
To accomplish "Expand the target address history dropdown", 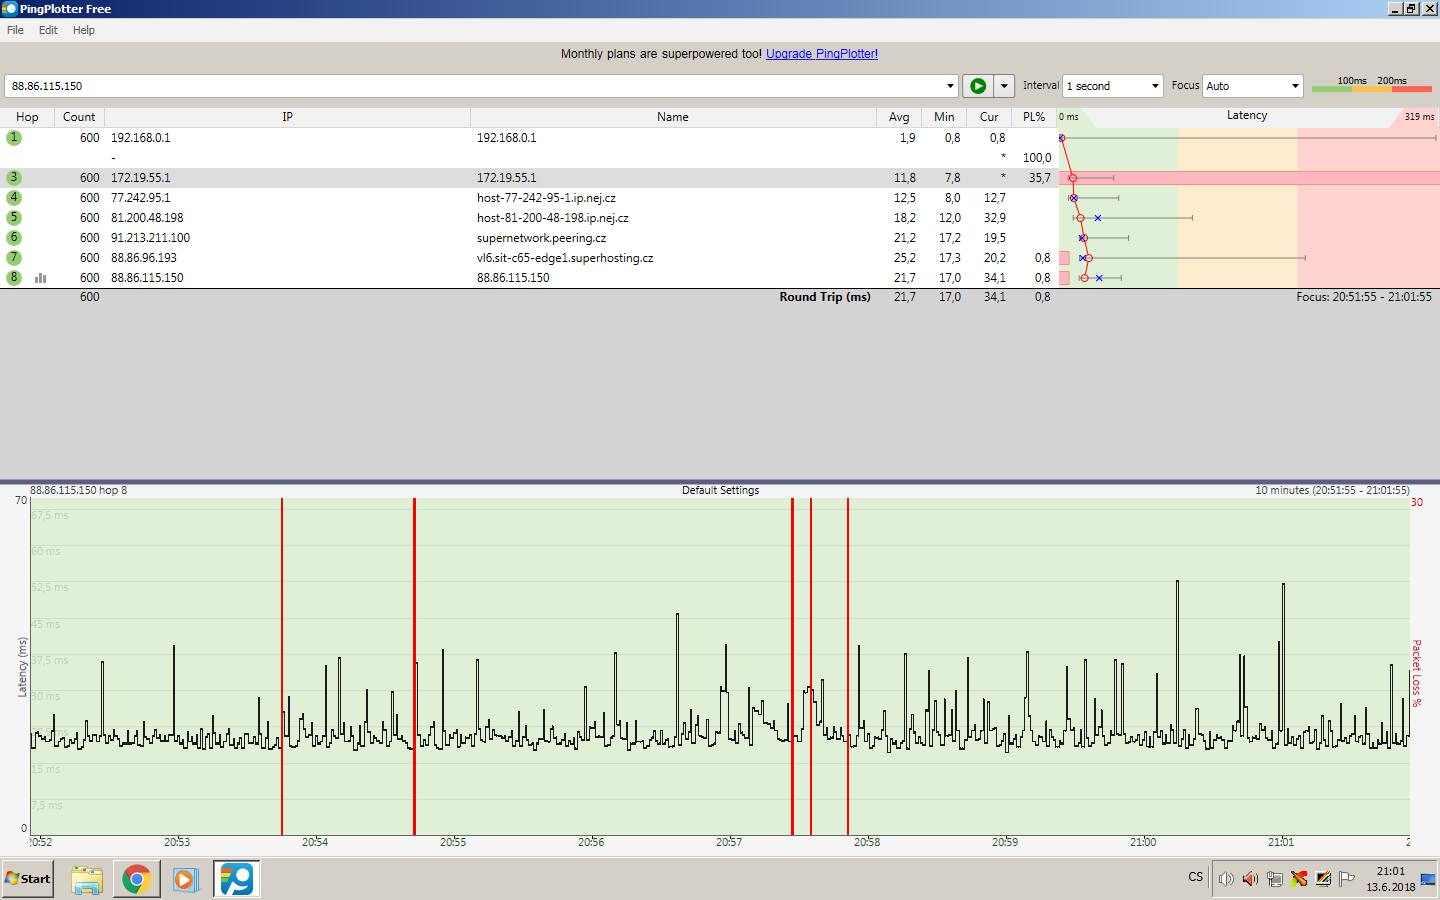I will coord(950,86).
